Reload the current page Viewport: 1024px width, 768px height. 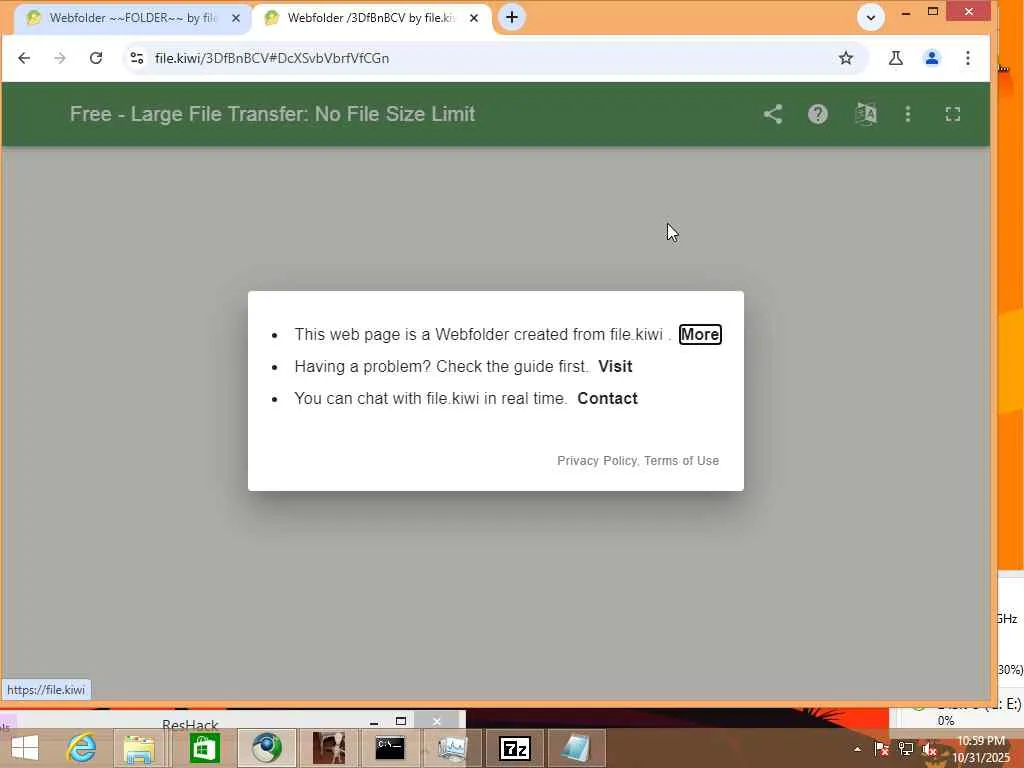point(96,58)
